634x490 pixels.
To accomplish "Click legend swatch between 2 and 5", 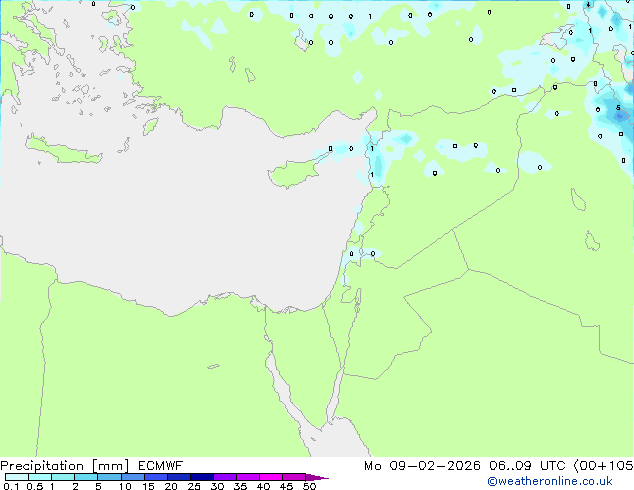I will point(86,477).
